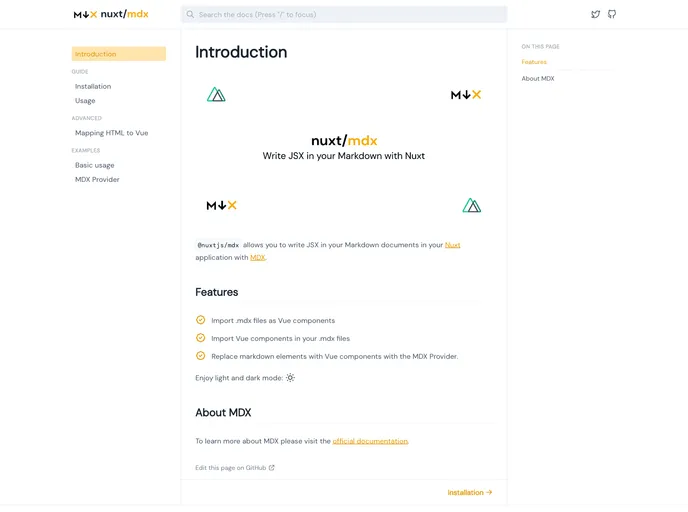
Task: Open Mapping HTML to Vue page
Action: tap(111, 133)
